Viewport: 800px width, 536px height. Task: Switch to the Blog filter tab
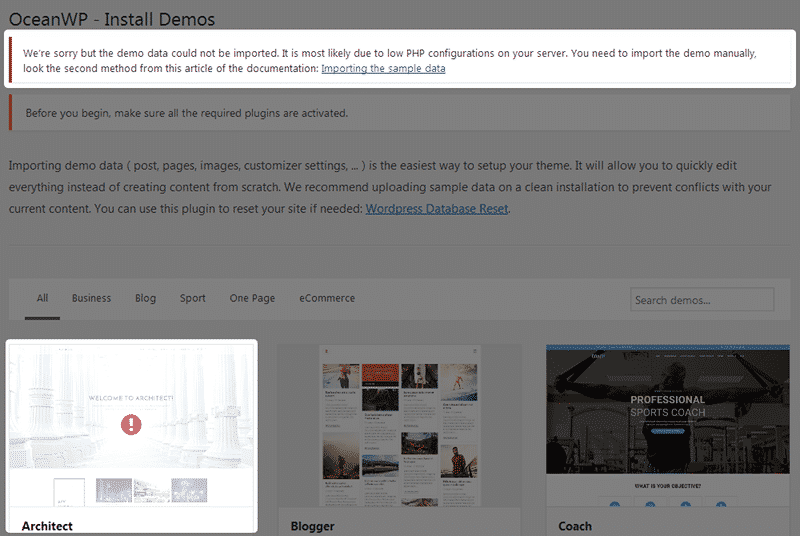coord(145,298)
